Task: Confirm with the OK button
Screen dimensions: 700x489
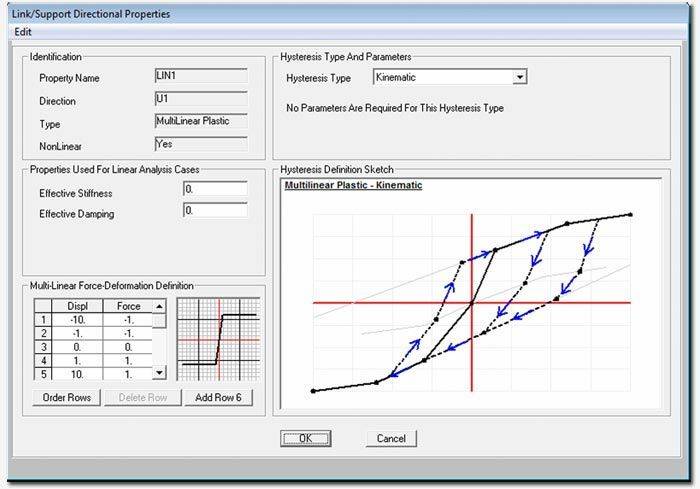Action: click(306, 439)
